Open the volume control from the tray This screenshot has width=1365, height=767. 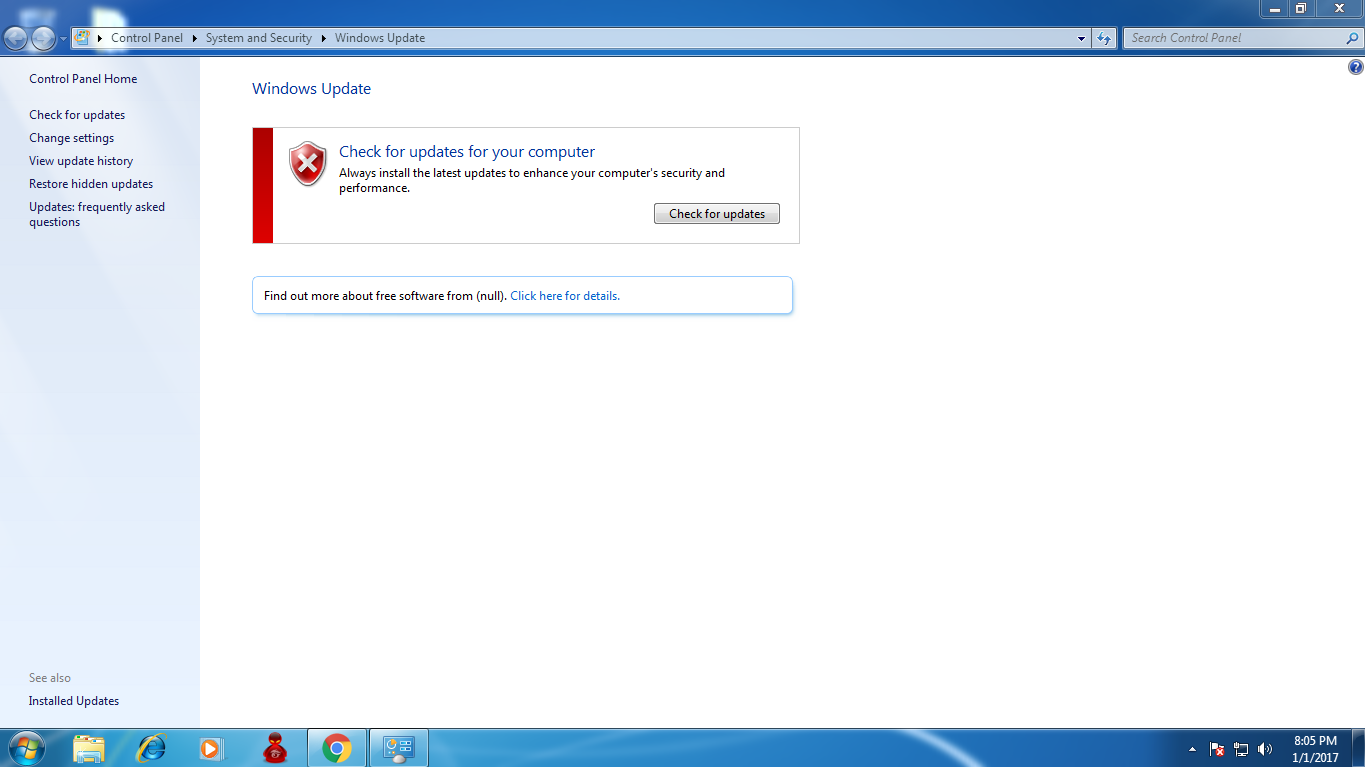(1264, 748)
